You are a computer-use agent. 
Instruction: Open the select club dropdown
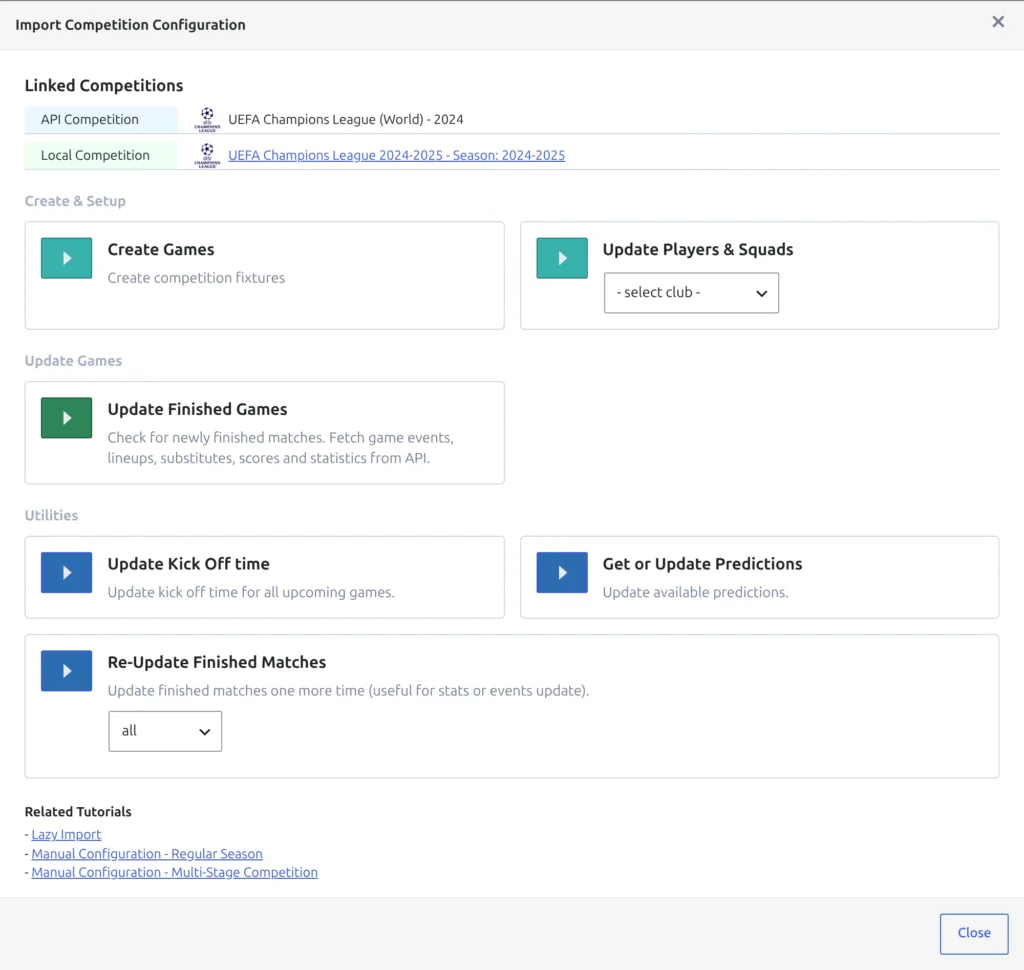click(x=691, y=293)
